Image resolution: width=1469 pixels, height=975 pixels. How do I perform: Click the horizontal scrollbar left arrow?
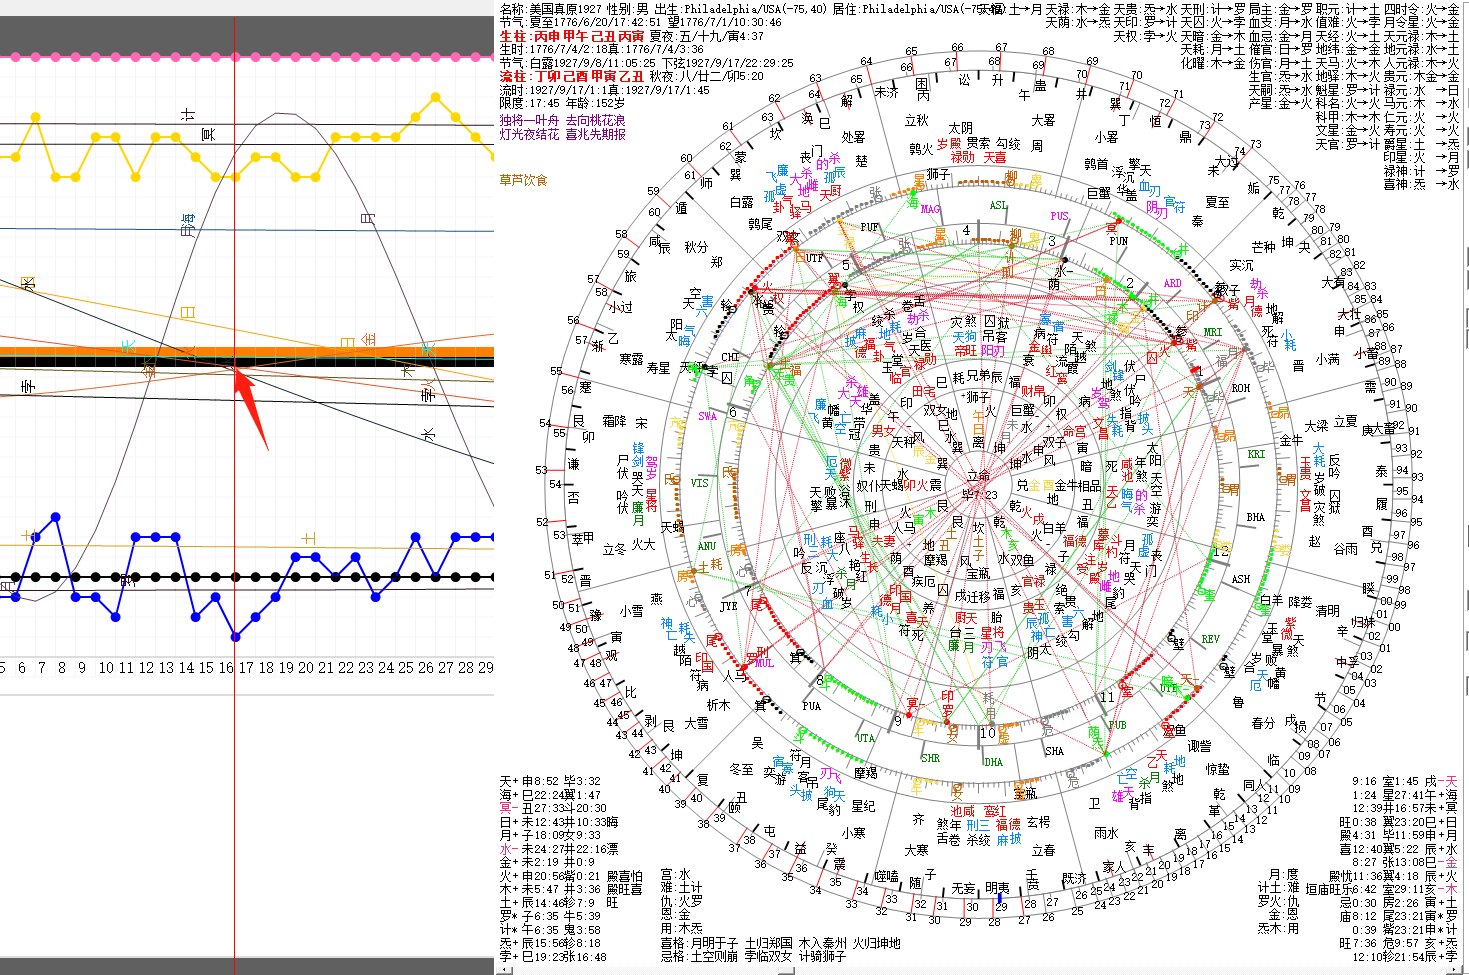pos(505,969)
